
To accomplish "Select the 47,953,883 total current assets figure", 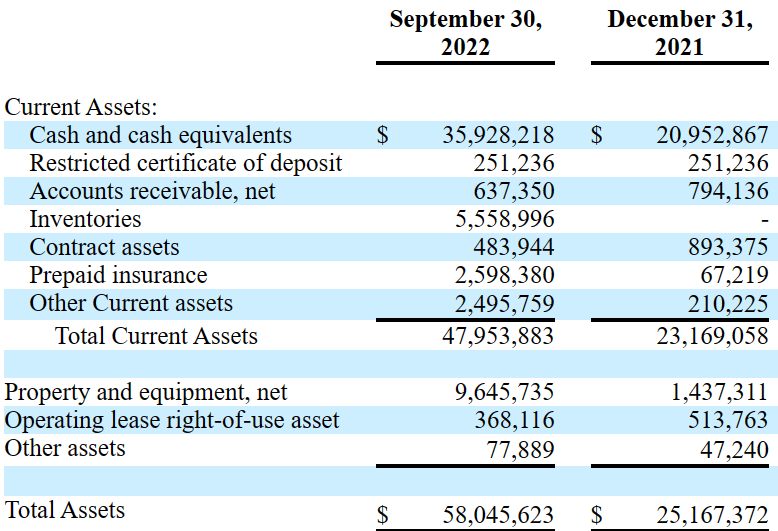I will point(498,336).
